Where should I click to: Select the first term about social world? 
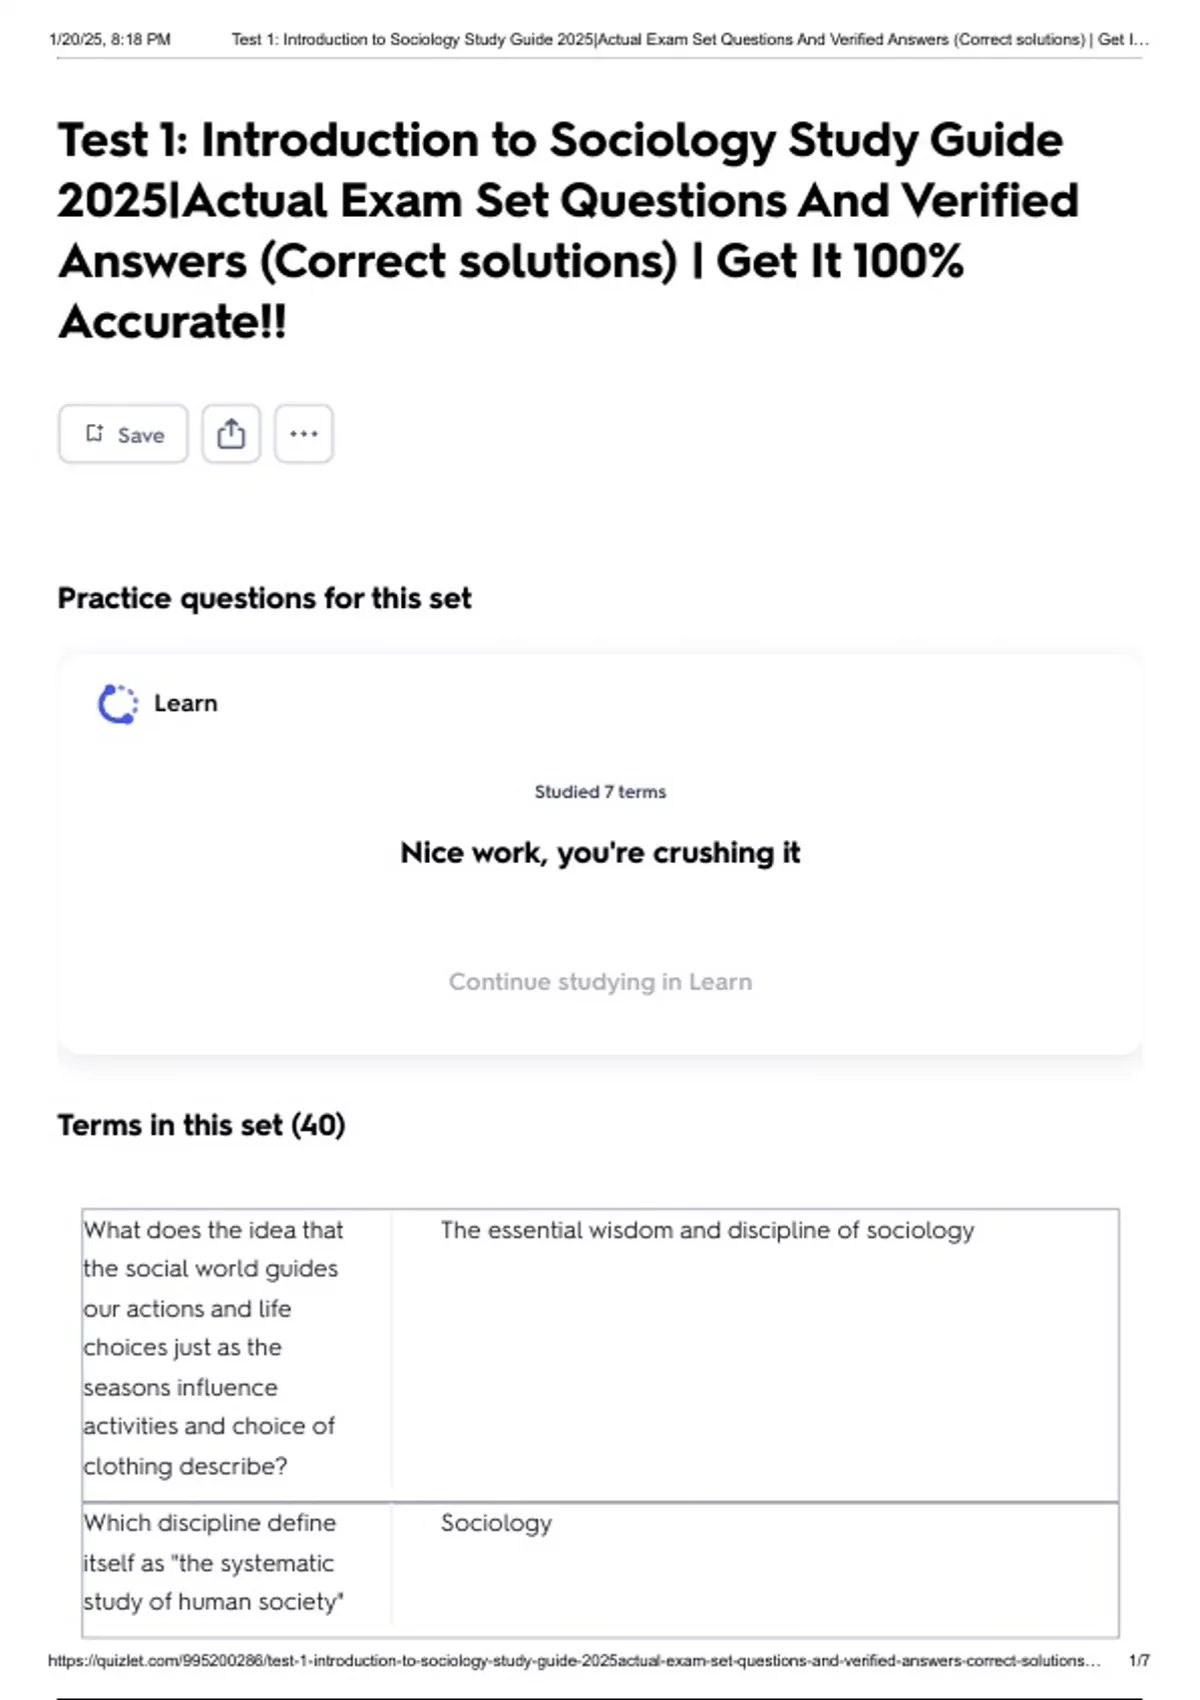pos(212,1347)
